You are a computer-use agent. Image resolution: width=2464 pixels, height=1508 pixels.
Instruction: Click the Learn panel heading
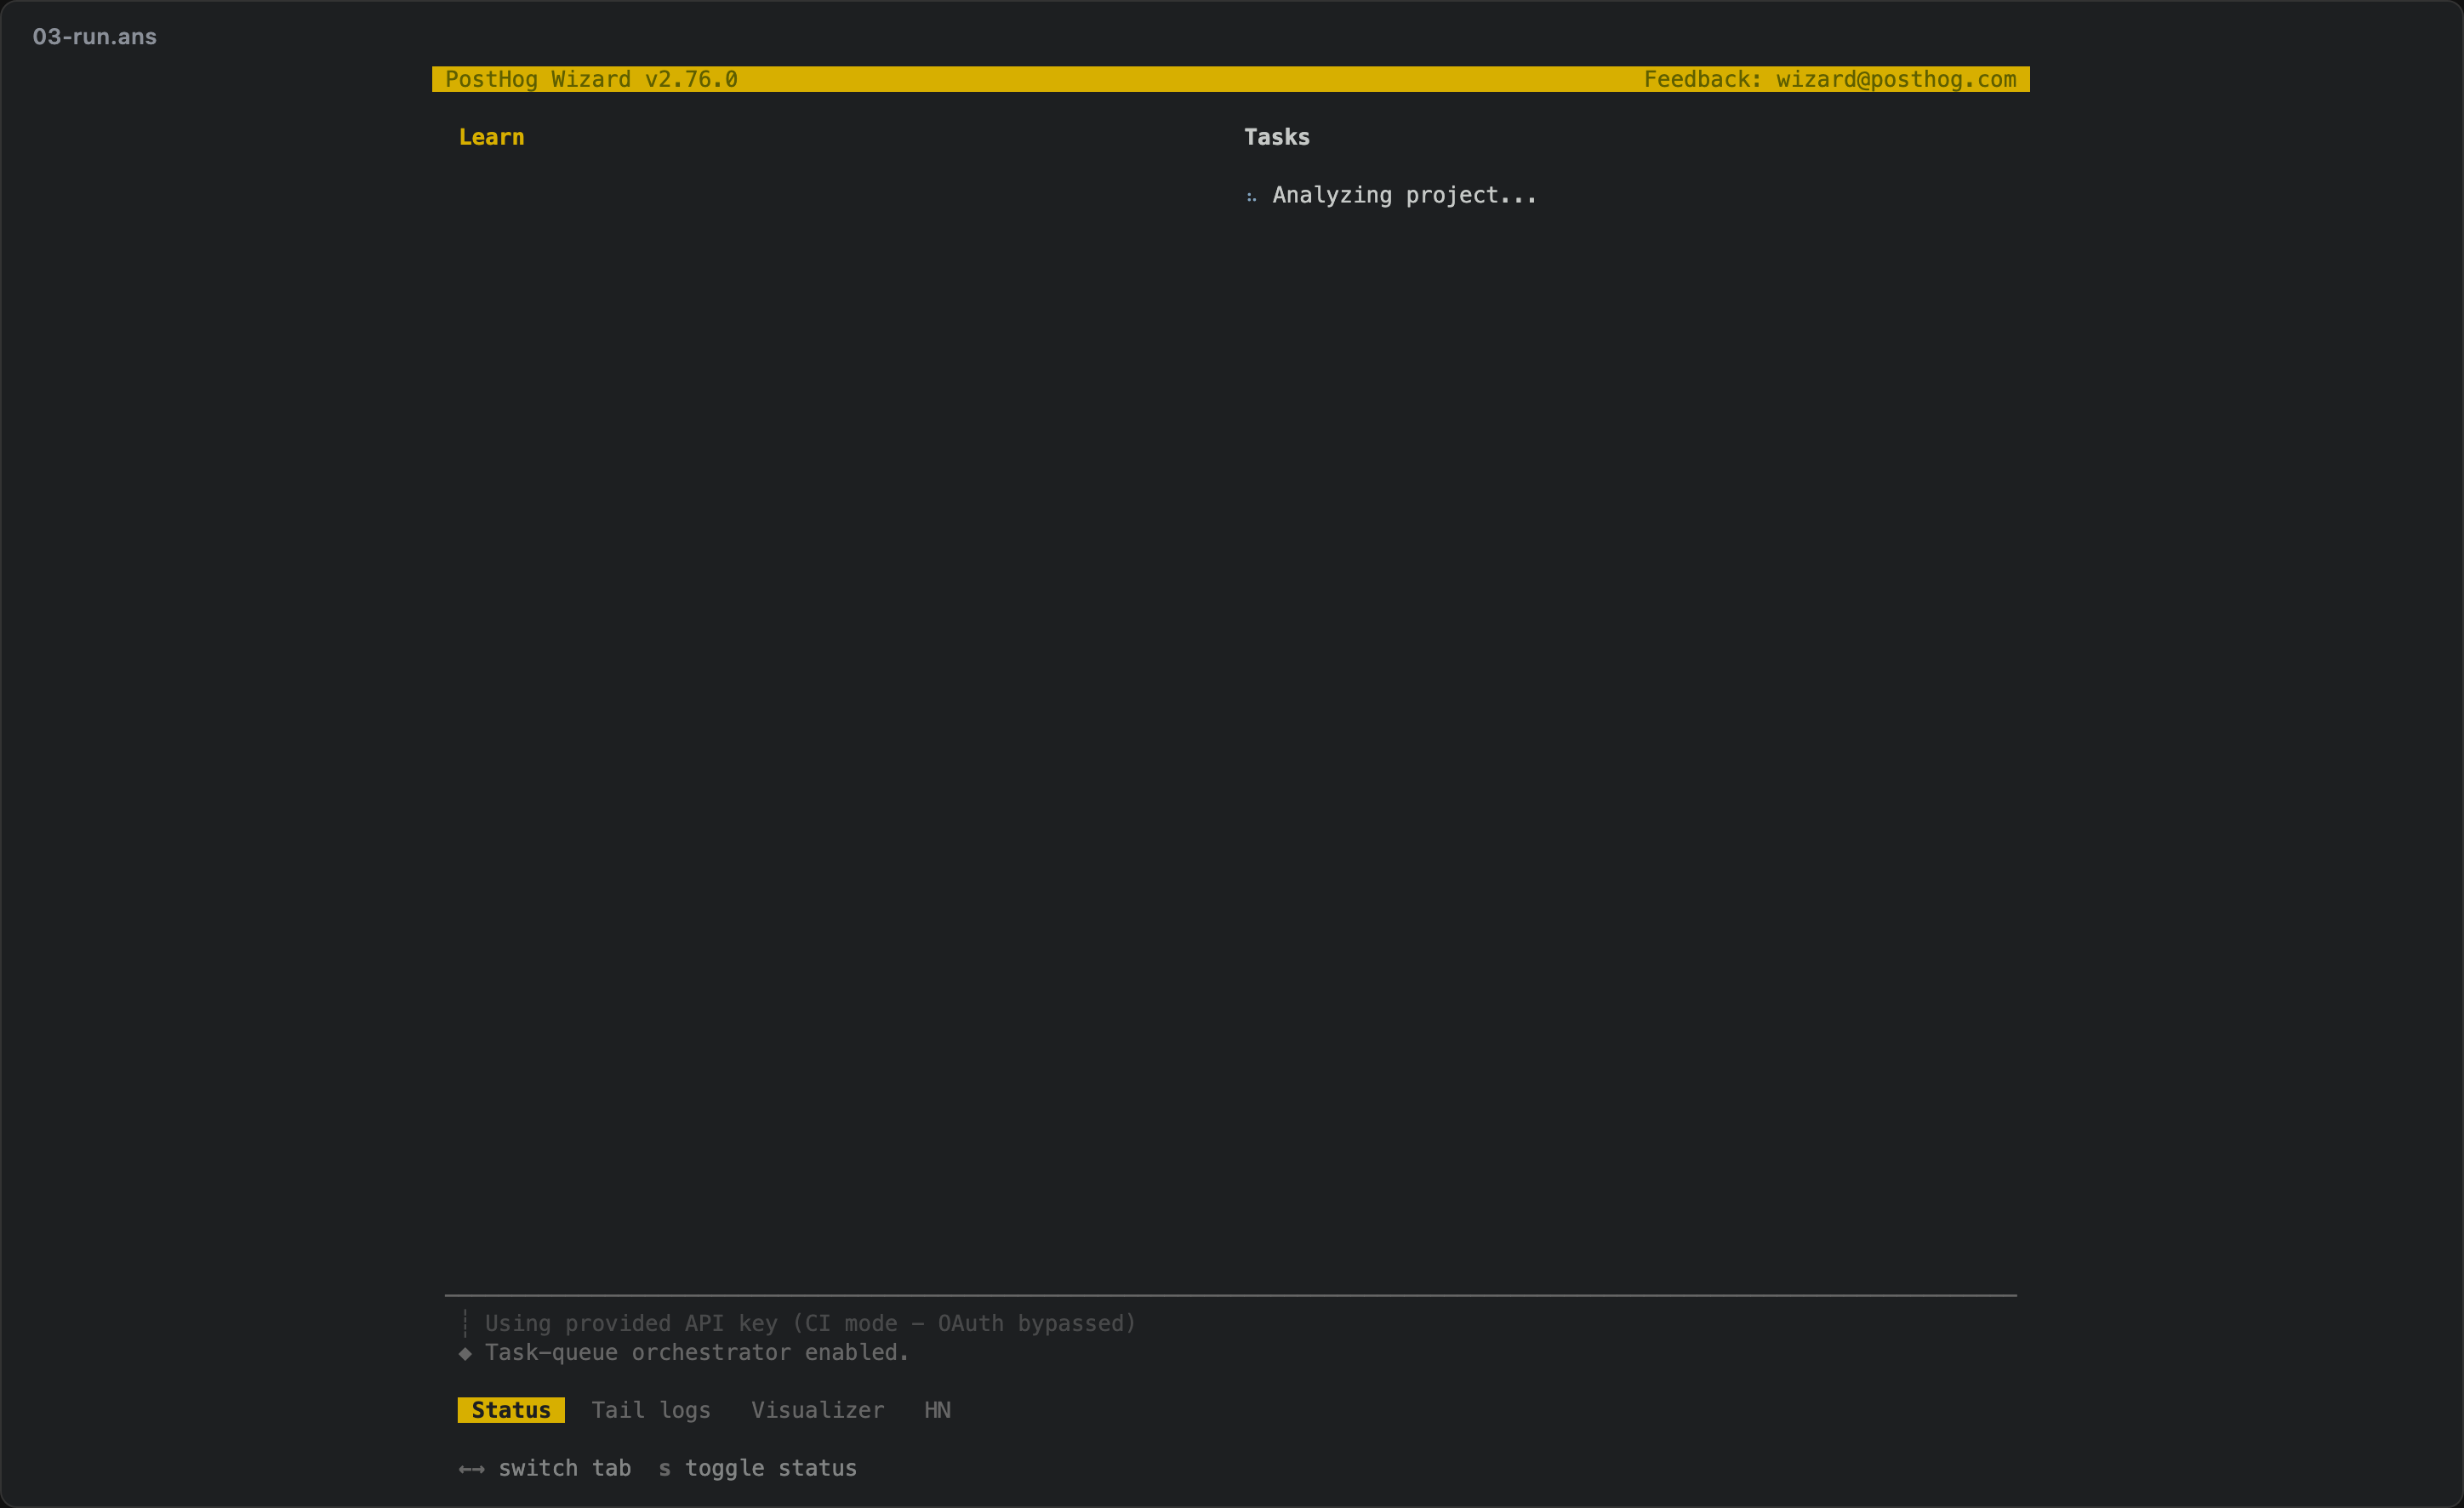click(x=491, y=137)
